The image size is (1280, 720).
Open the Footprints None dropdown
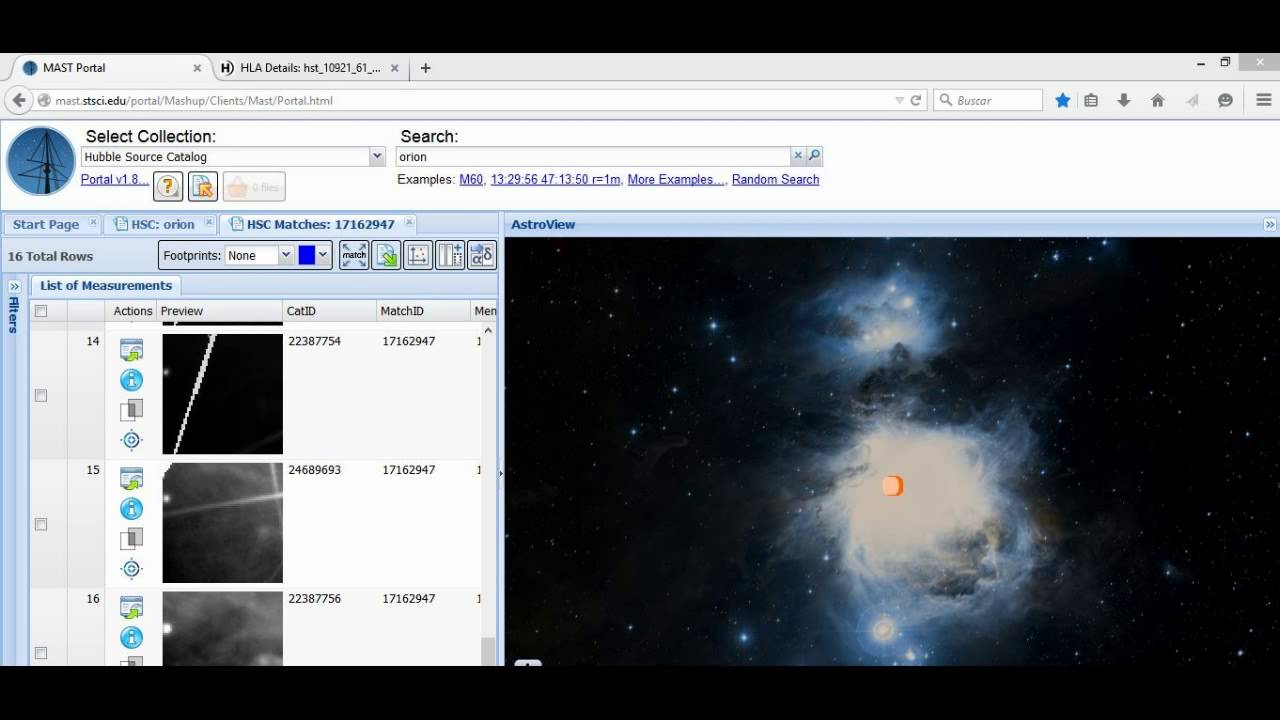(285, 255)
